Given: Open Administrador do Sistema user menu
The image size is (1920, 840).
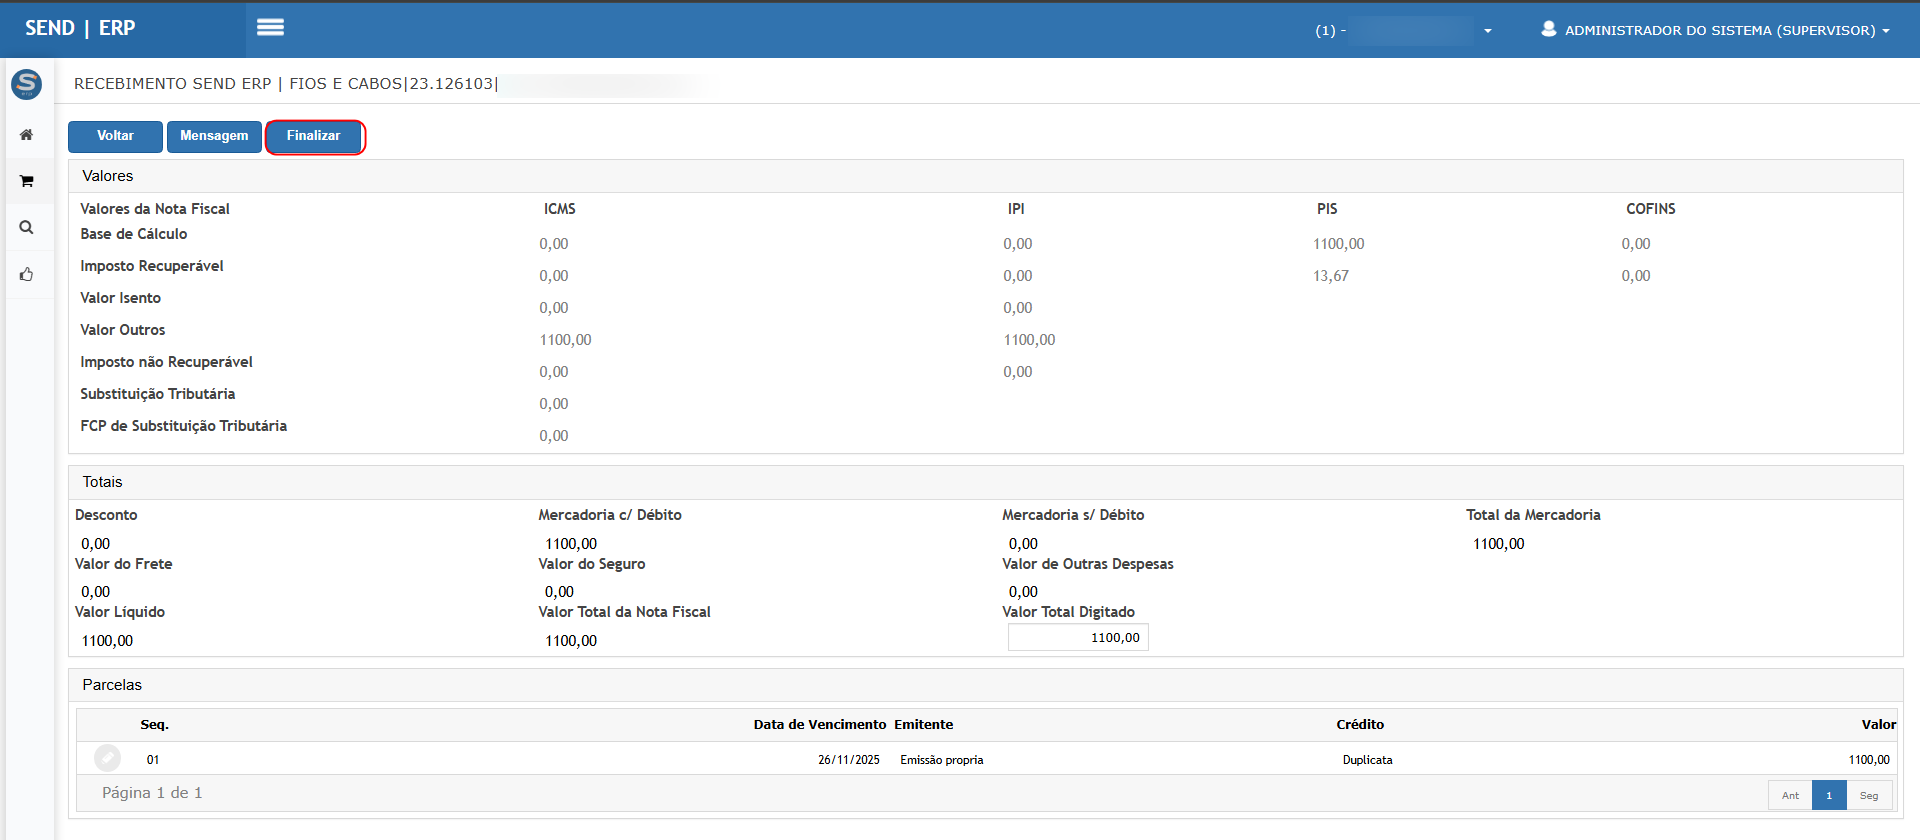Looking at the screenshot, I should [x=1715, y=30].
